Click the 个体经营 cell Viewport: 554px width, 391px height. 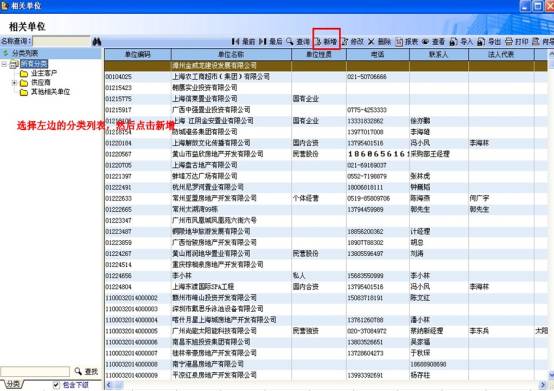pos(306,198)
